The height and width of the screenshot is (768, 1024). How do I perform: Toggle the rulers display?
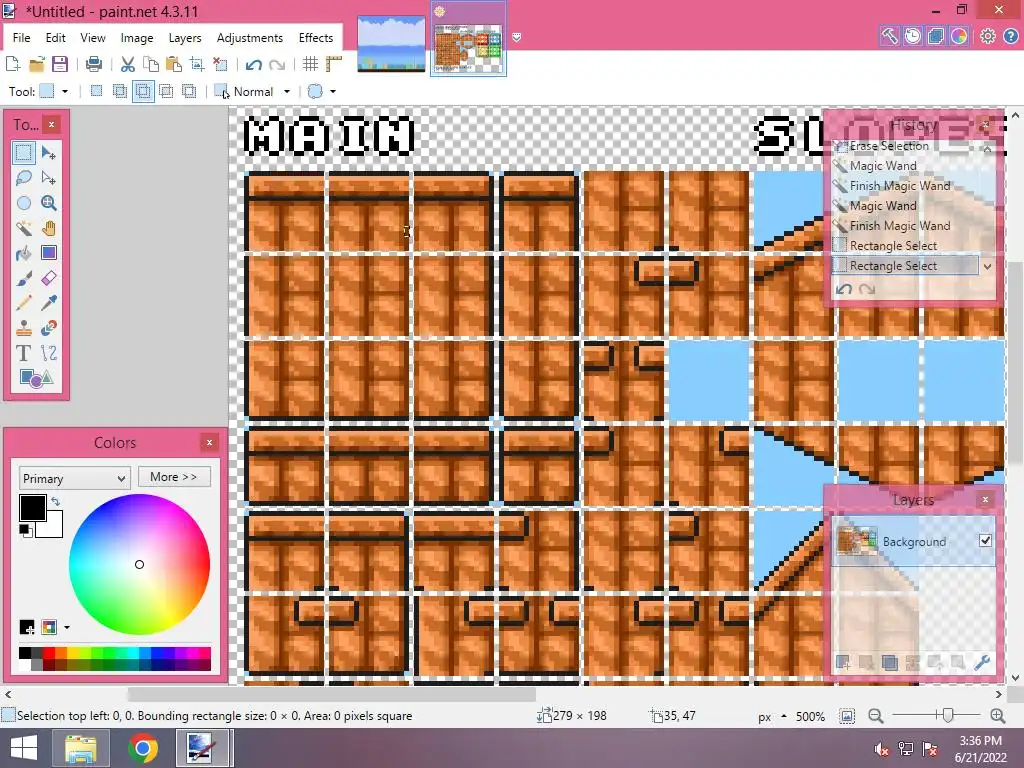[334, 64]
